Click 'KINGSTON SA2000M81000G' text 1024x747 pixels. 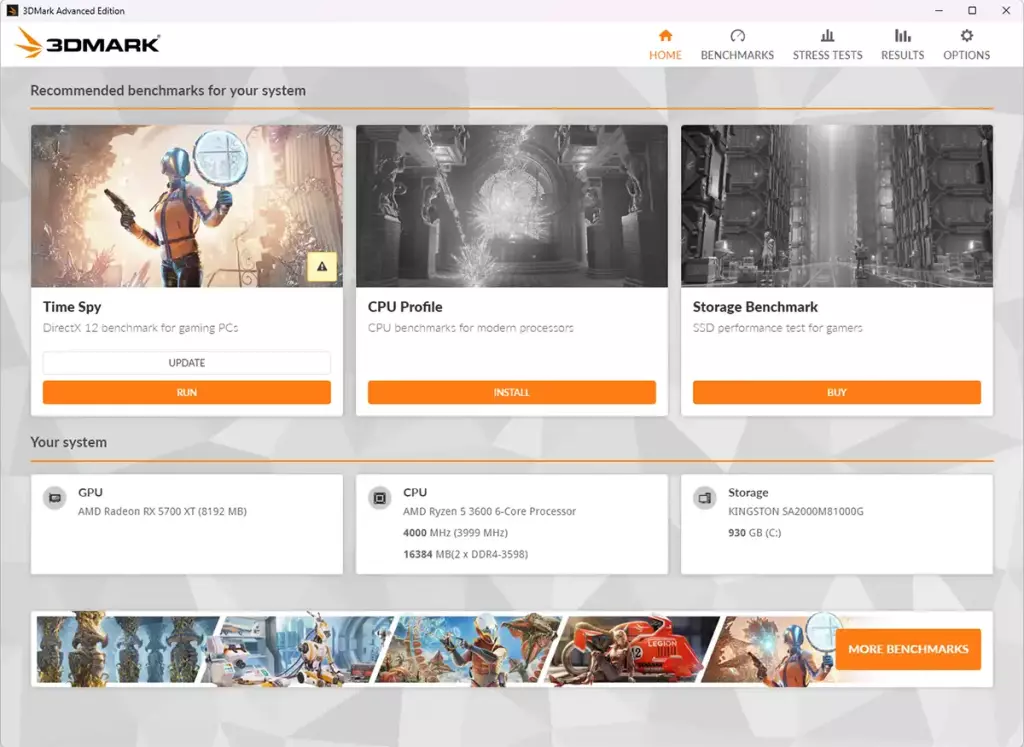click(795, 511)
